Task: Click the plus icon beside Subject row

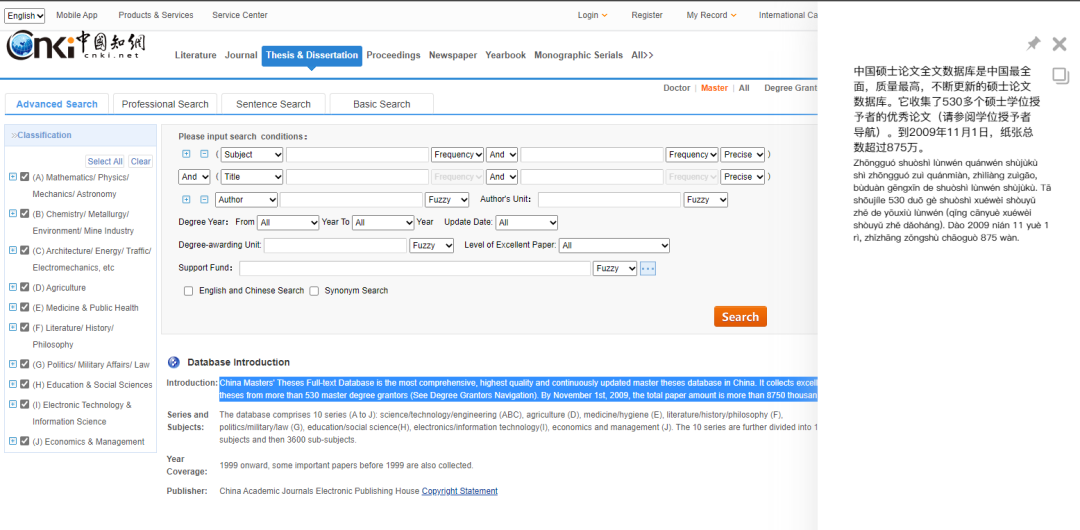Action: [x=186, y=154]
